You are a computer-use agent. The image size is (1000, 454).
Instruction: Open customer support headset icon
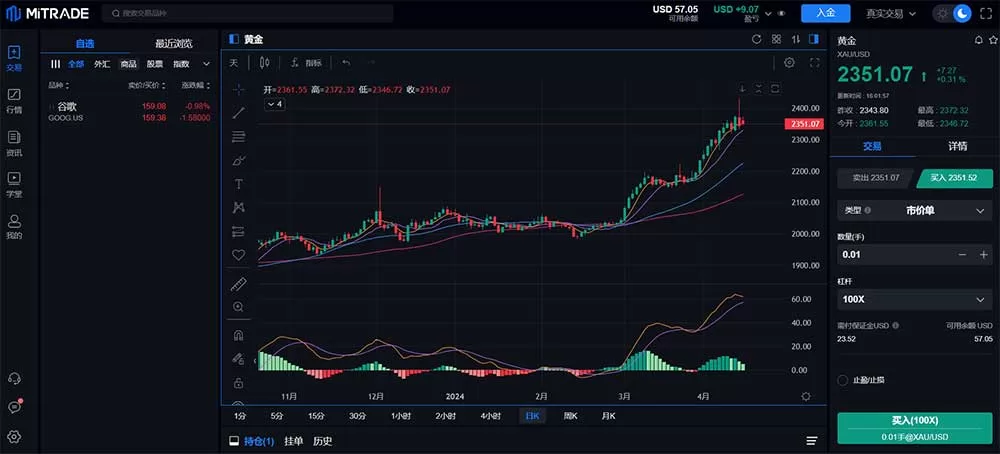click(14, 378)
